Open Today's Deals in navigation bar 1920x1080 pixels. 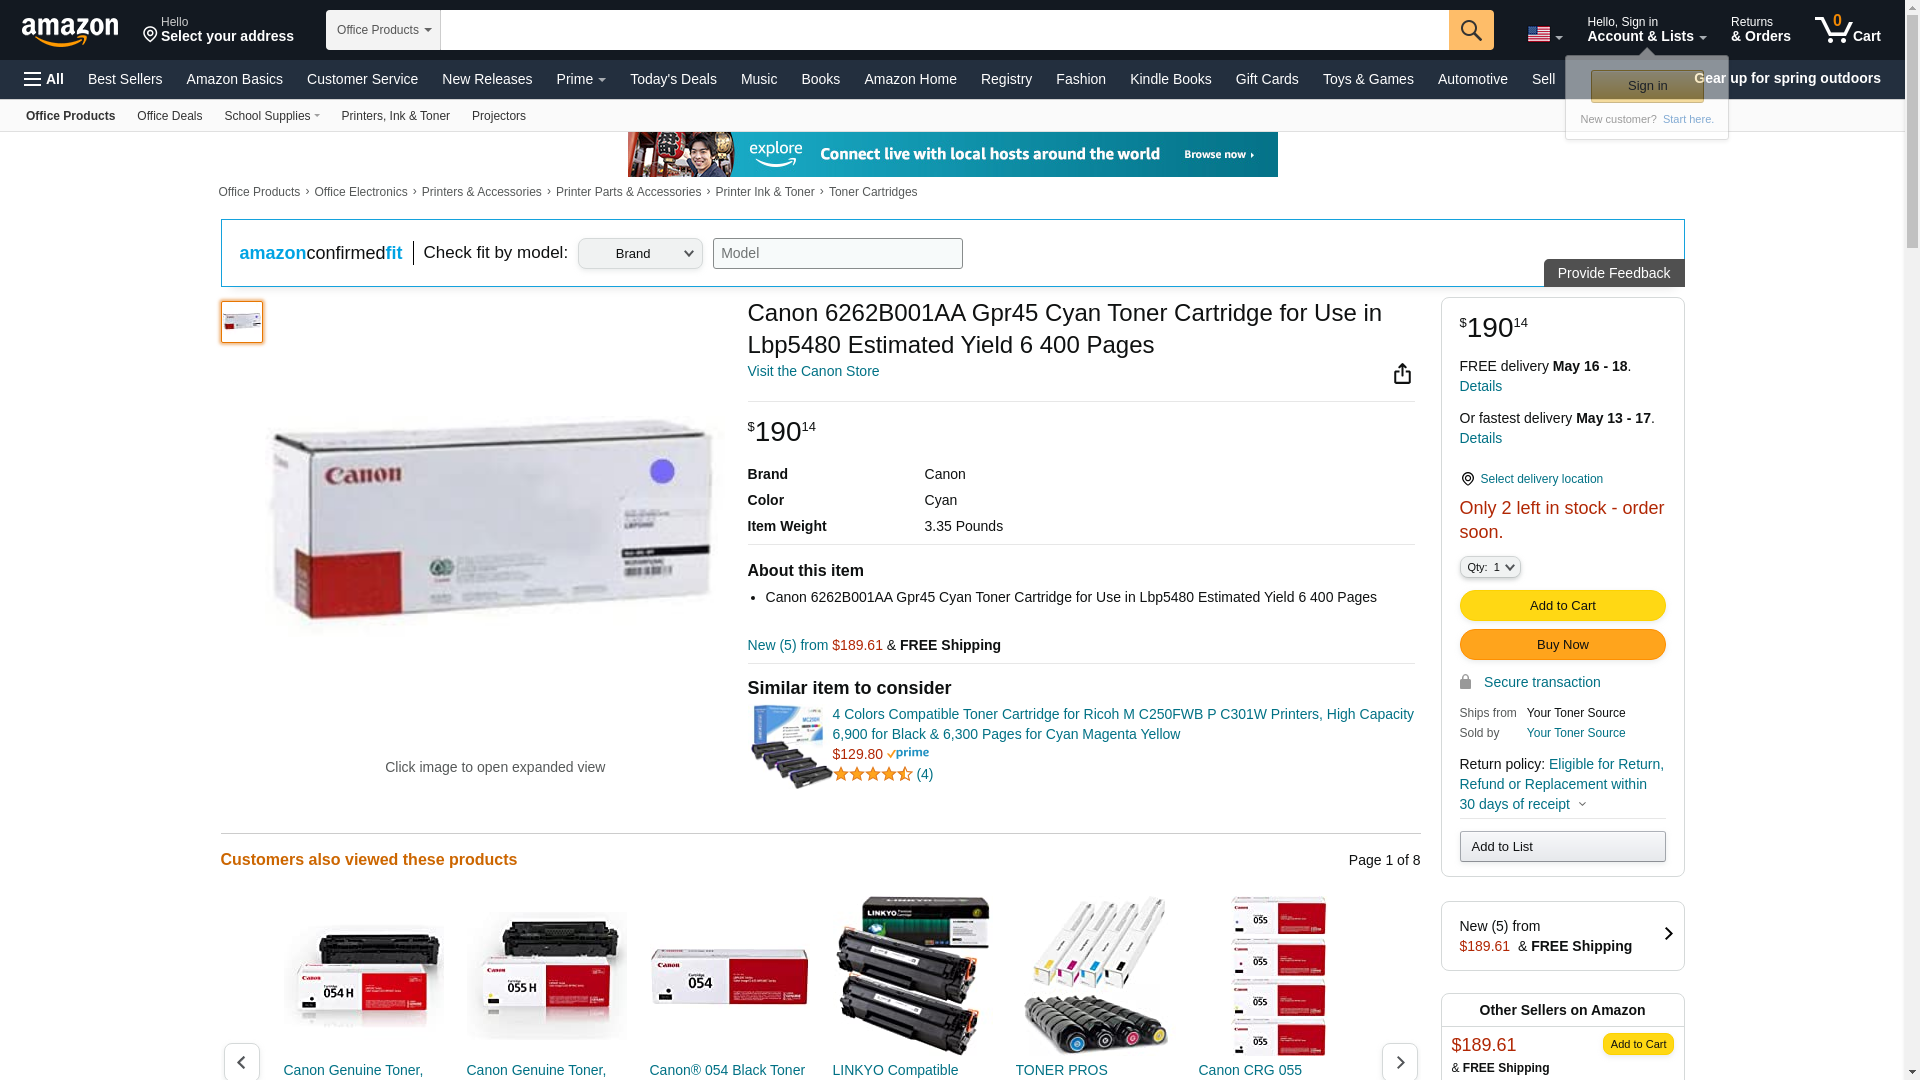(673, 79)
